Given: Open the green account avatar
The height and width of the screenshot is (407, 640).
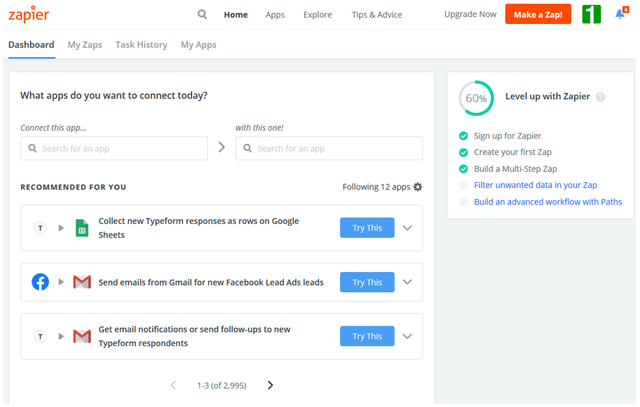Looking at the screenshot, I should 591,14.
